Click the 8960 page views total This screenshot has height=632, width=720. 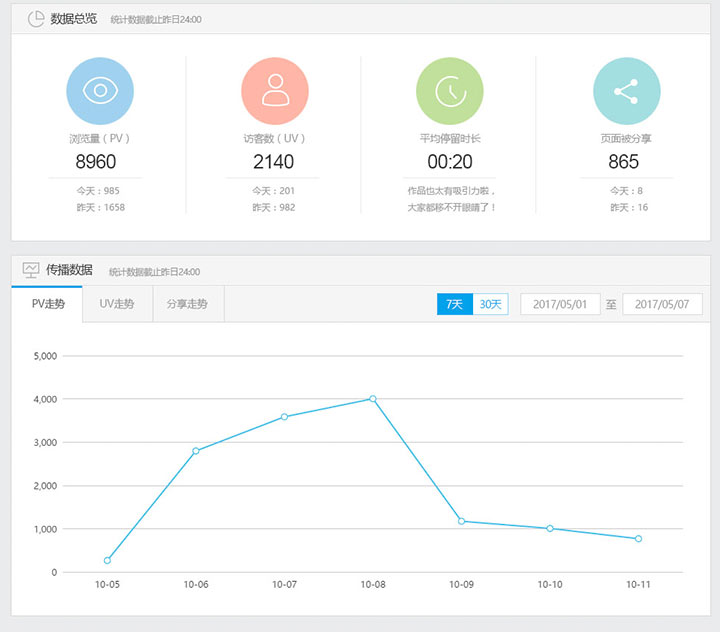click(96, 162)
